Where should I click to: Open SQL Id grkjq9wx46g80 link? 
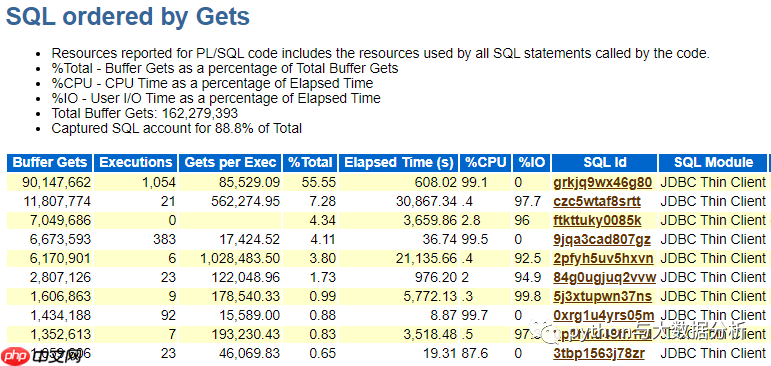tap(602, 183)
